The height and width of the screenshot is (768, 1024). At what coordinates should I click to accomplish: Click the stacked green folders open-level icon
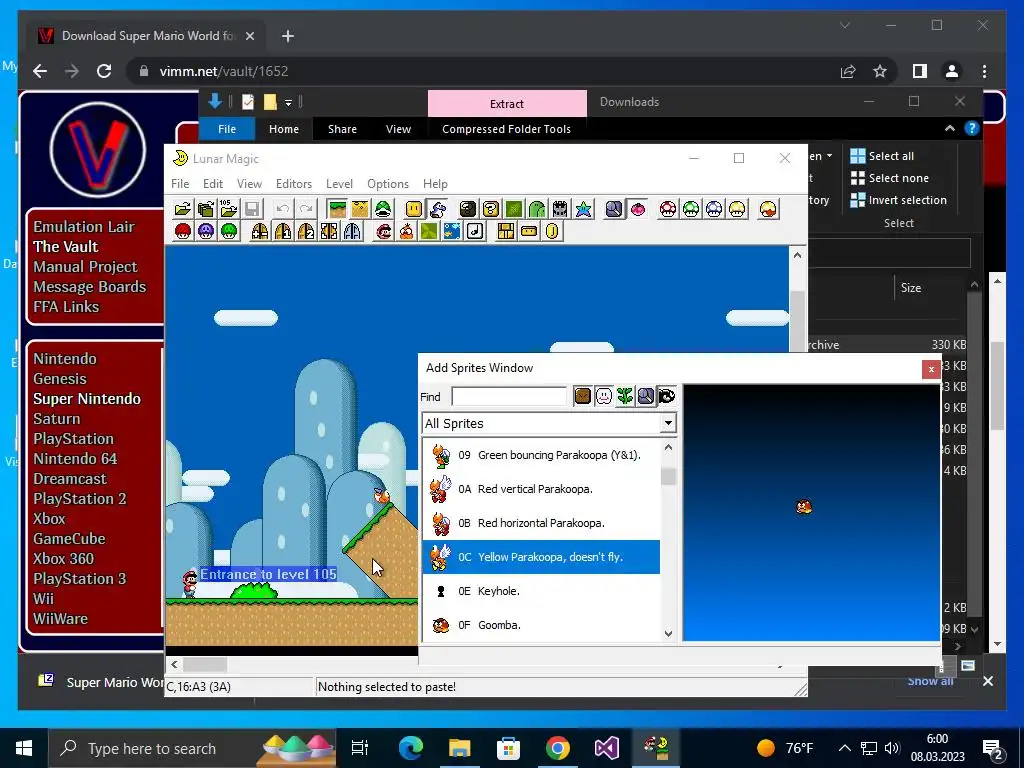tap(206, 209)
